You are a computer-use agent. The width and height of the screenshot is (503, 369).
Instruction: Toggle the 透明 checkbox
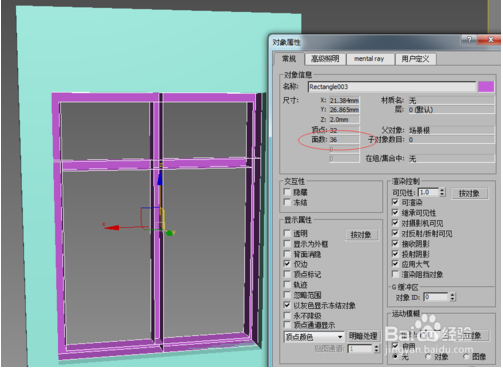tap(287, 233)
